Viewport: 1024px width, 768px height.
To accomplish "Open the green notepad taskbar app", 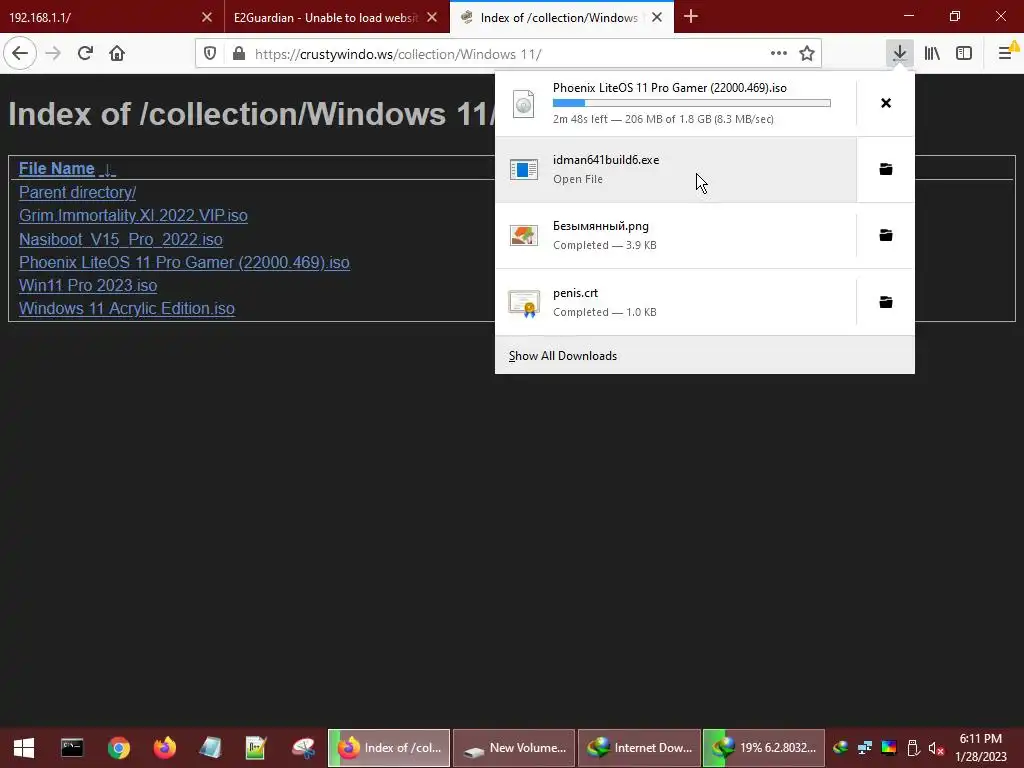I will 256,748.
